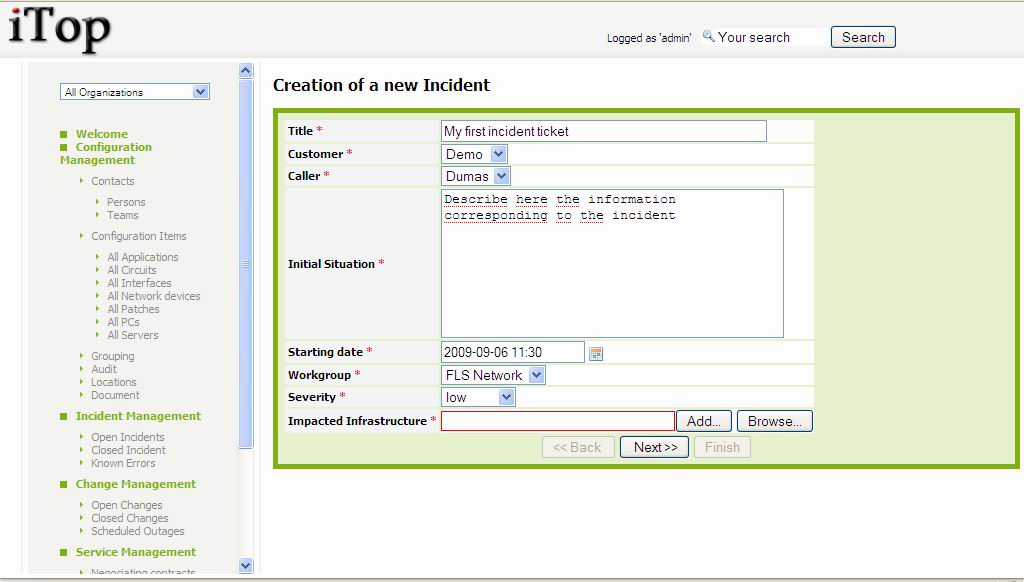Screen dimensions: 1024x582
Task: Click into the Initial Situation text area
Action: tap(612, 263)
